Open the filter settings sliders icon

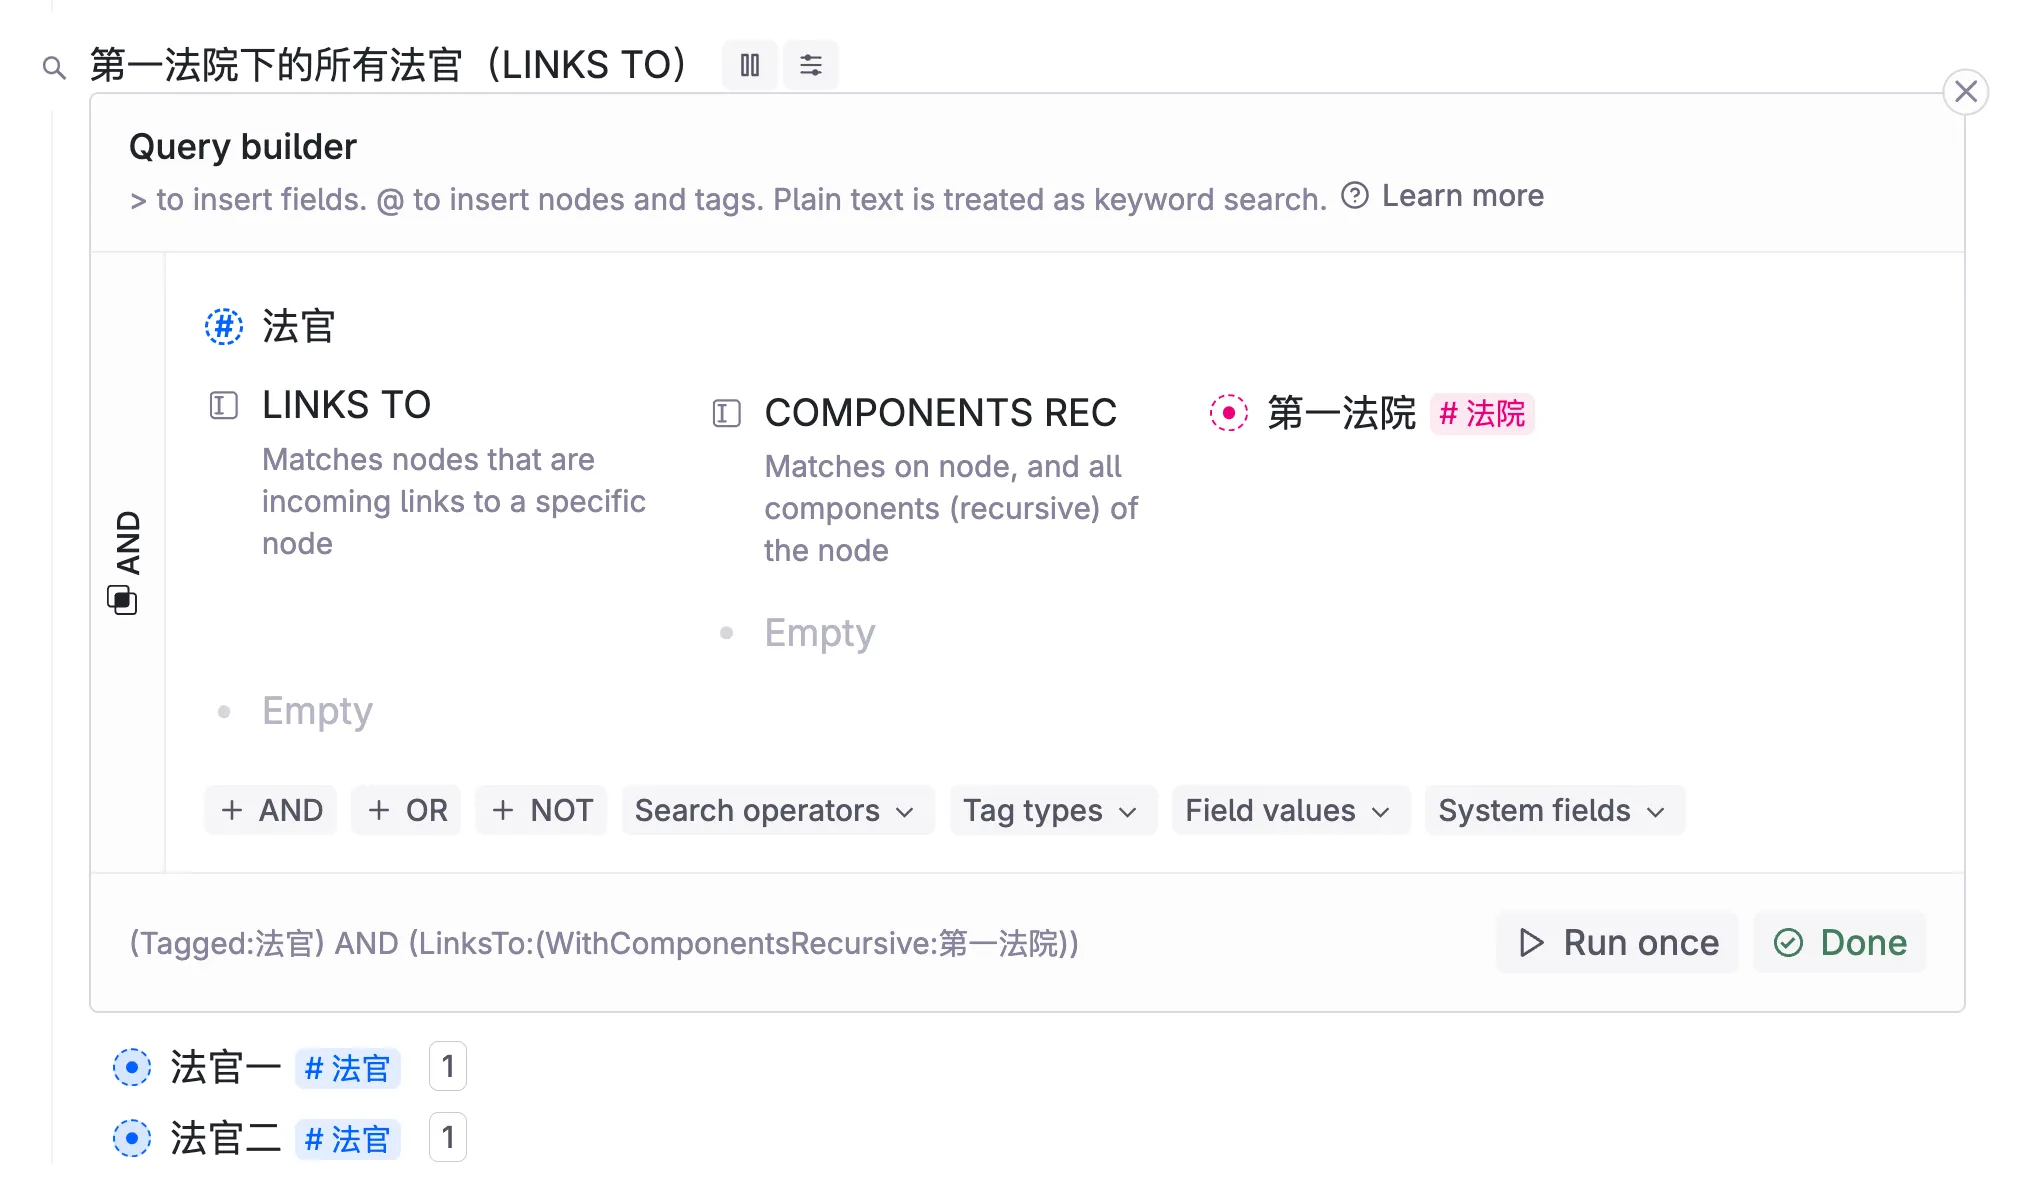[810, 64]
